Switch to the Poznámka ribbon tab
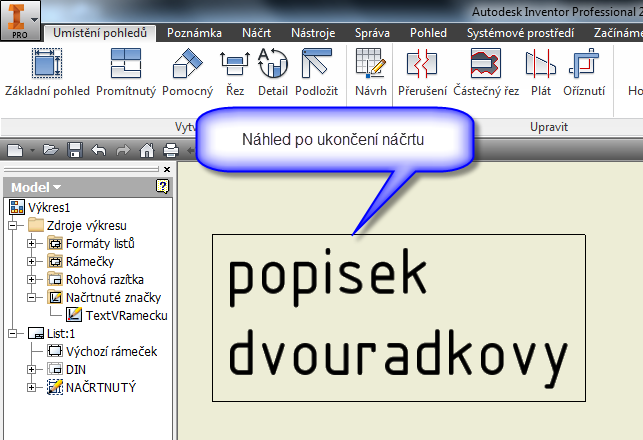Screen dimensions: 643x440 pos(194,33)
